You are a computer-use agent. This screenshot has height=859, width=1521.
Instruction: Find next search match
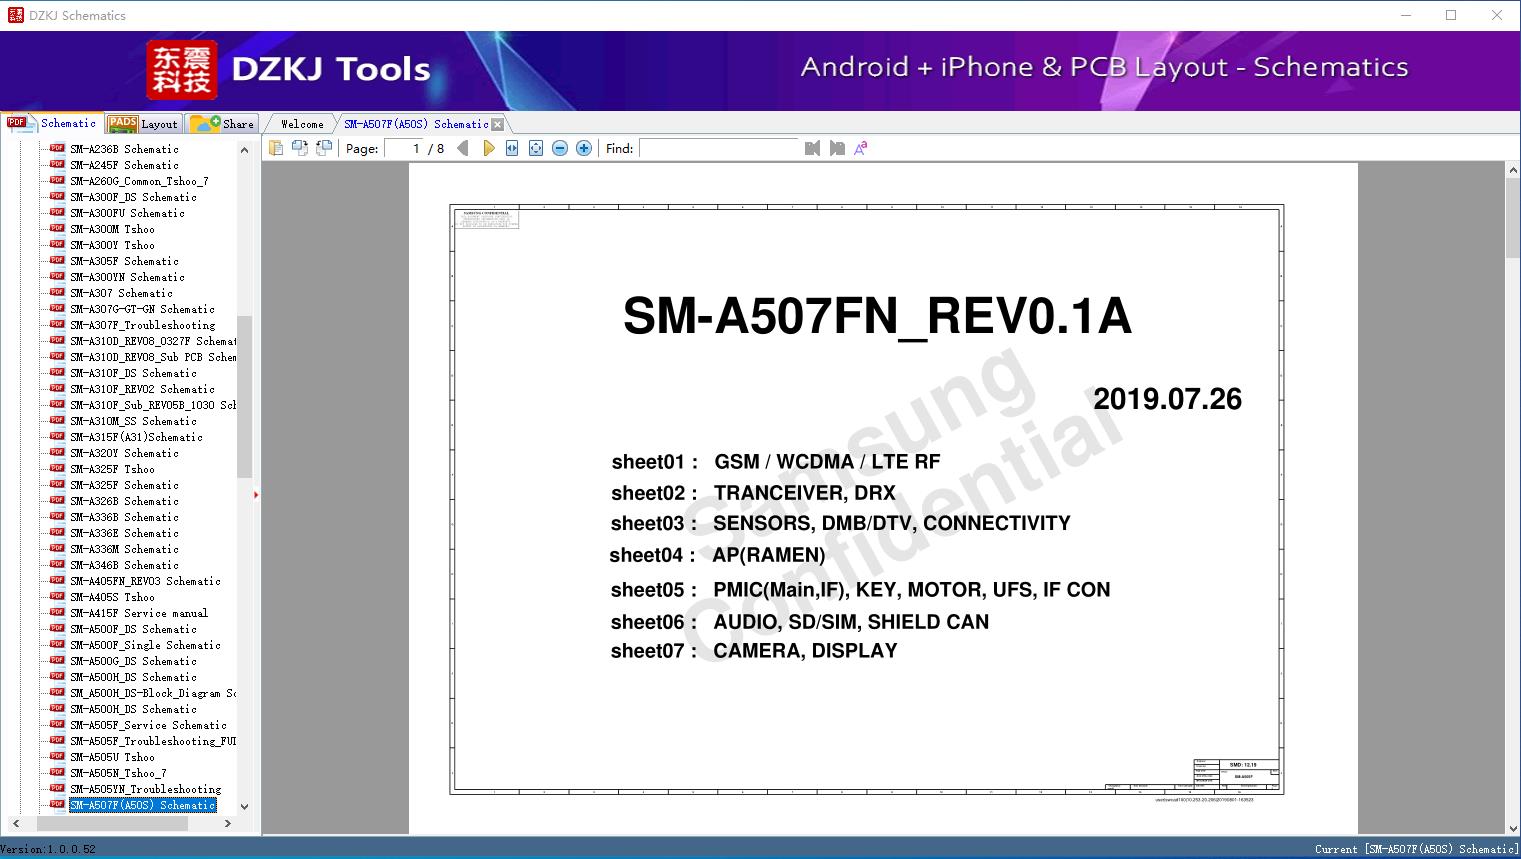pos(837,148)
